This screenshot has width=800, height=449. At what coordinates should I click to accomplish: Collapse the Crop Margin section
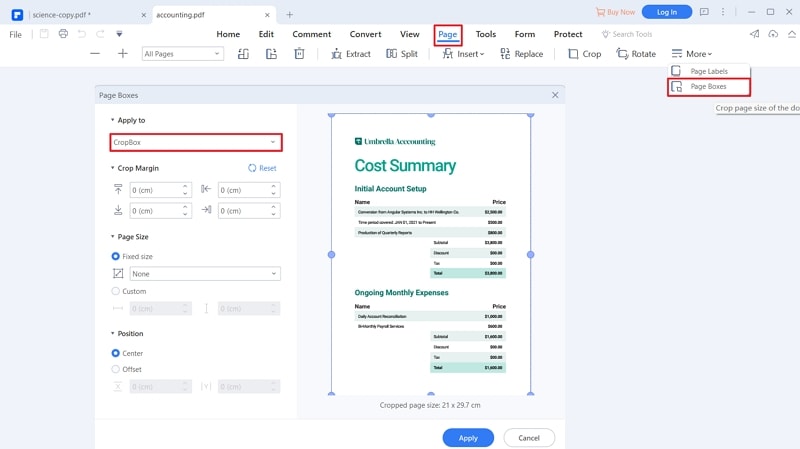coord(112,168)
